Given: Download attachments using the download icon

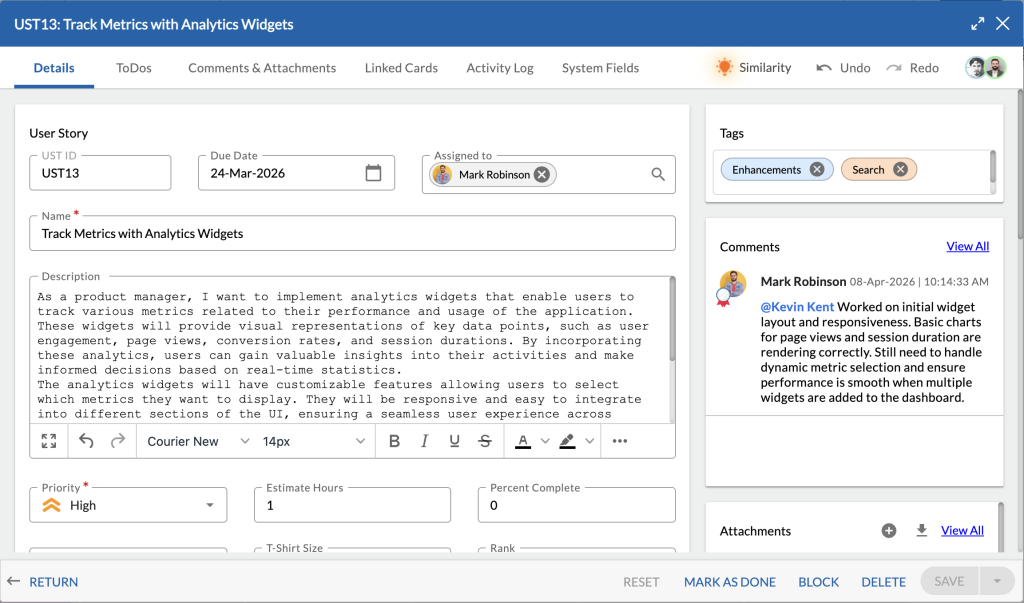Looking at the screenshot, I should (x=921, y=530).
